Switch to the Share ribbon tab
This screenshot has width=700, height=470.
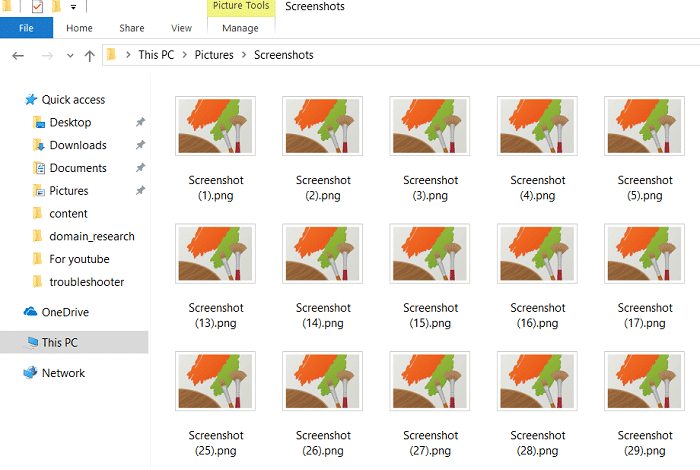[132, 28]
